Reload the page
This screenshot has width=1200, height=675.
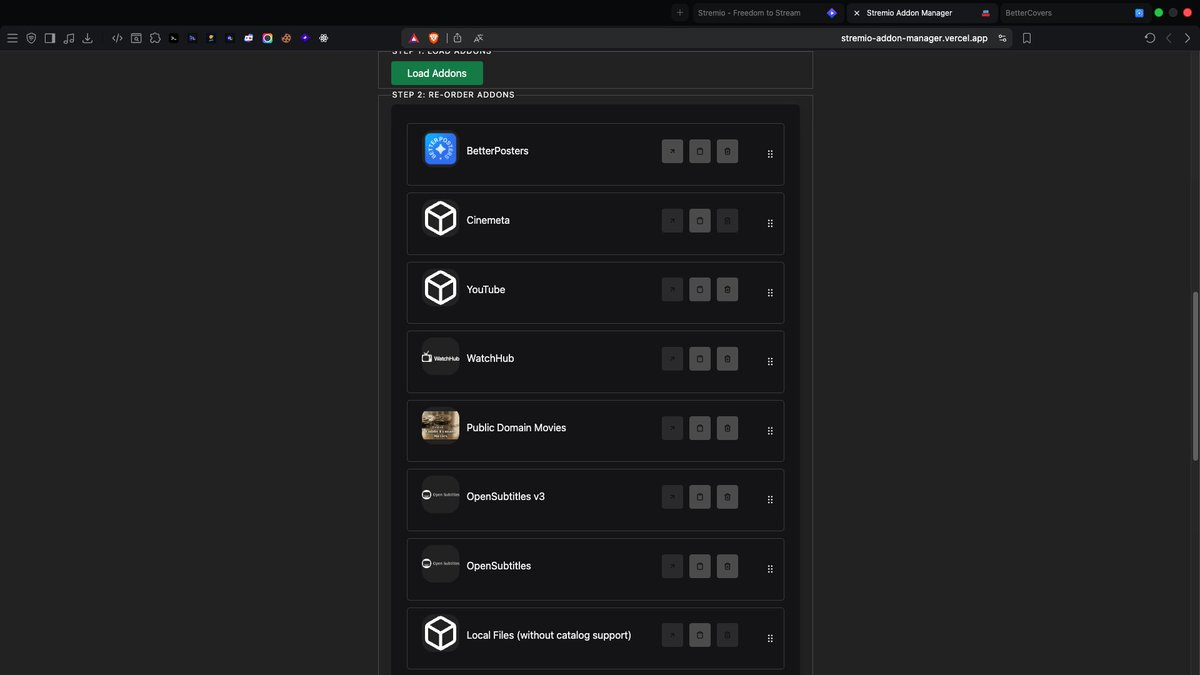(1150, 38)
